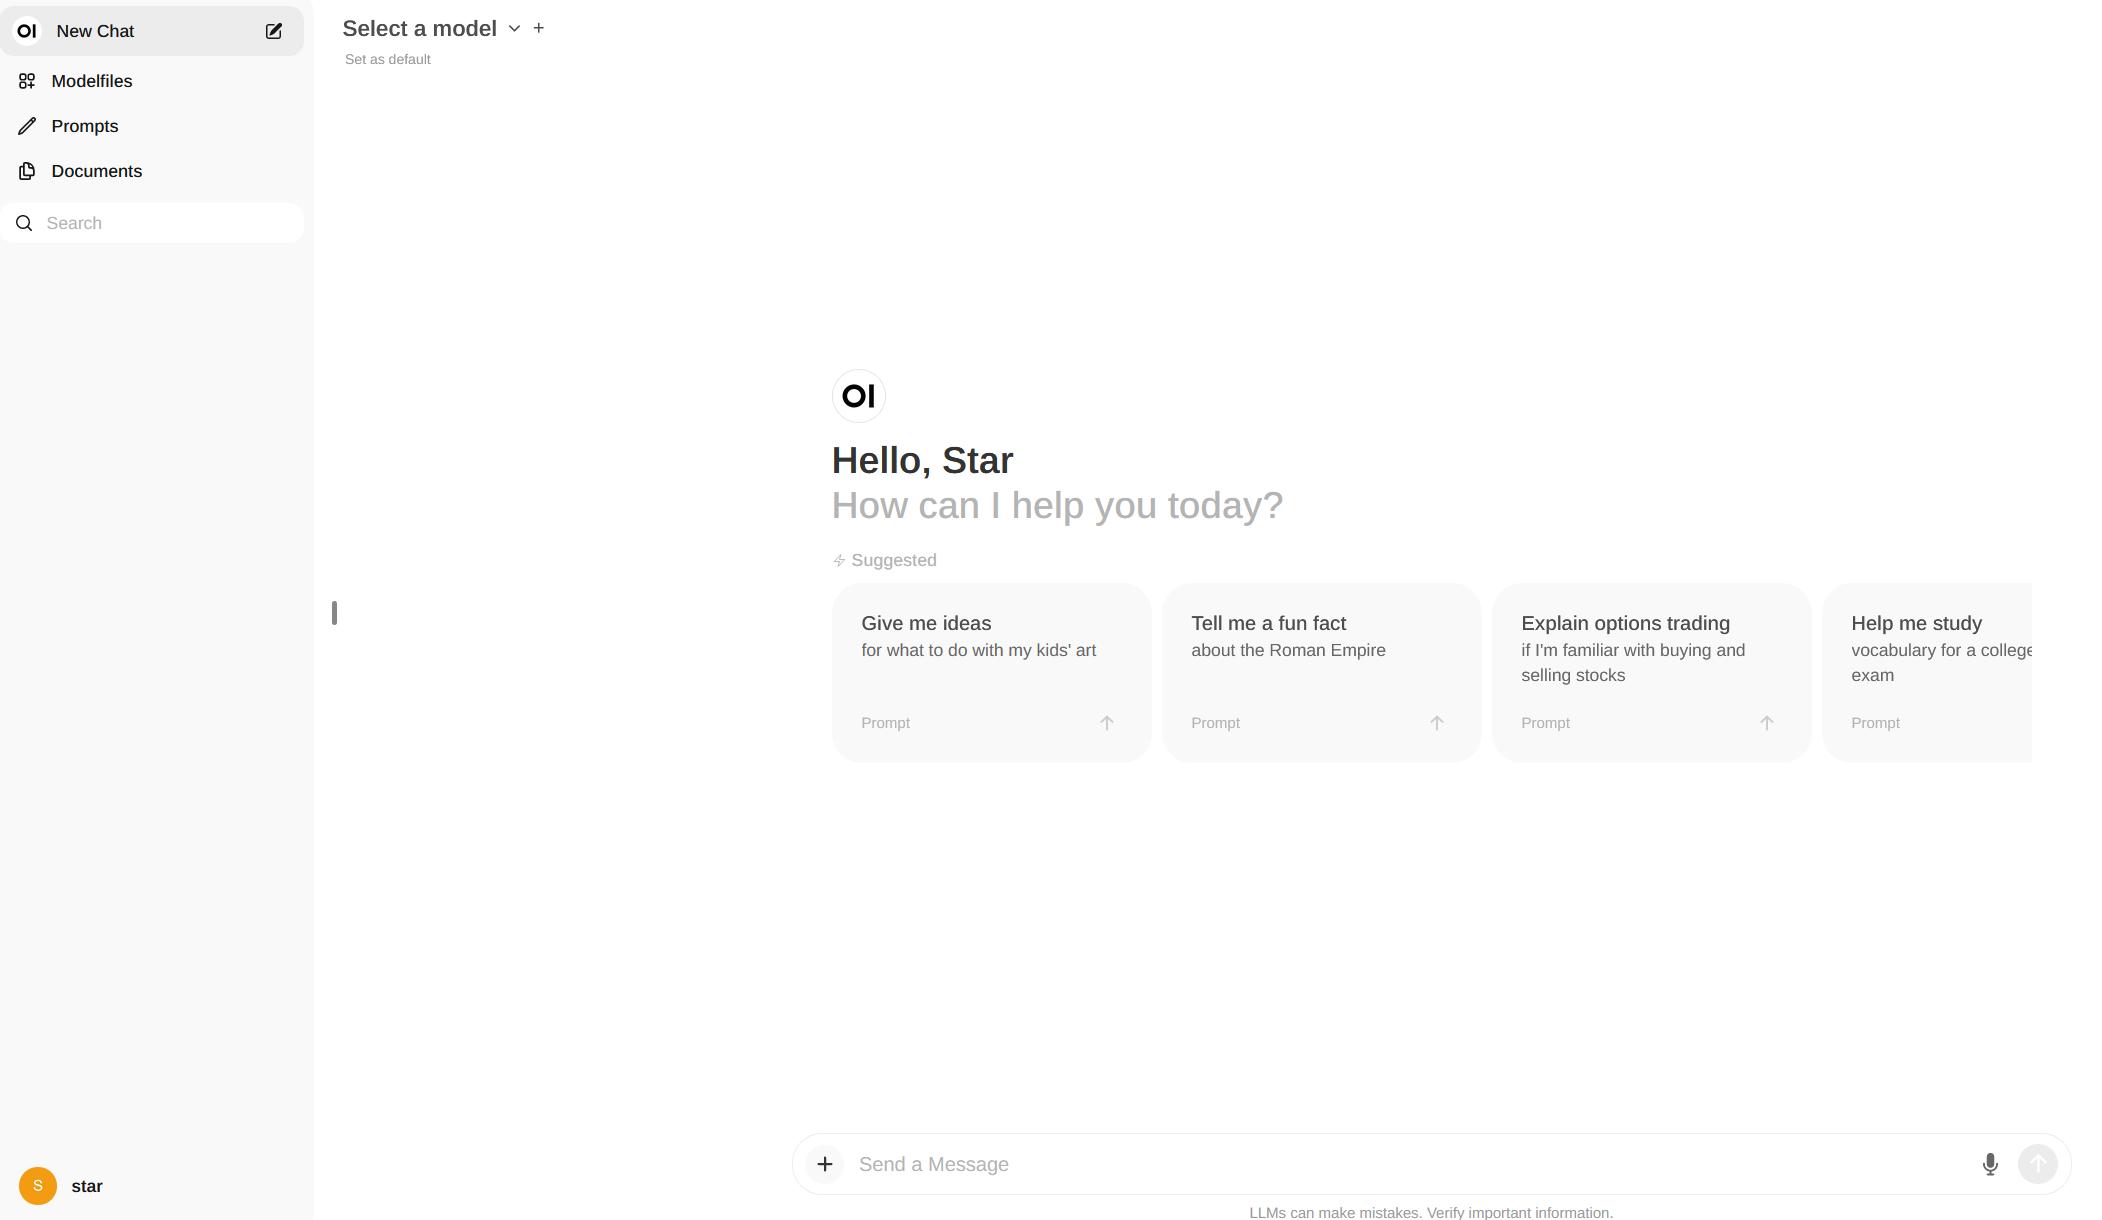Go to the Prompts section
2102x1220 pixels.
84,126
